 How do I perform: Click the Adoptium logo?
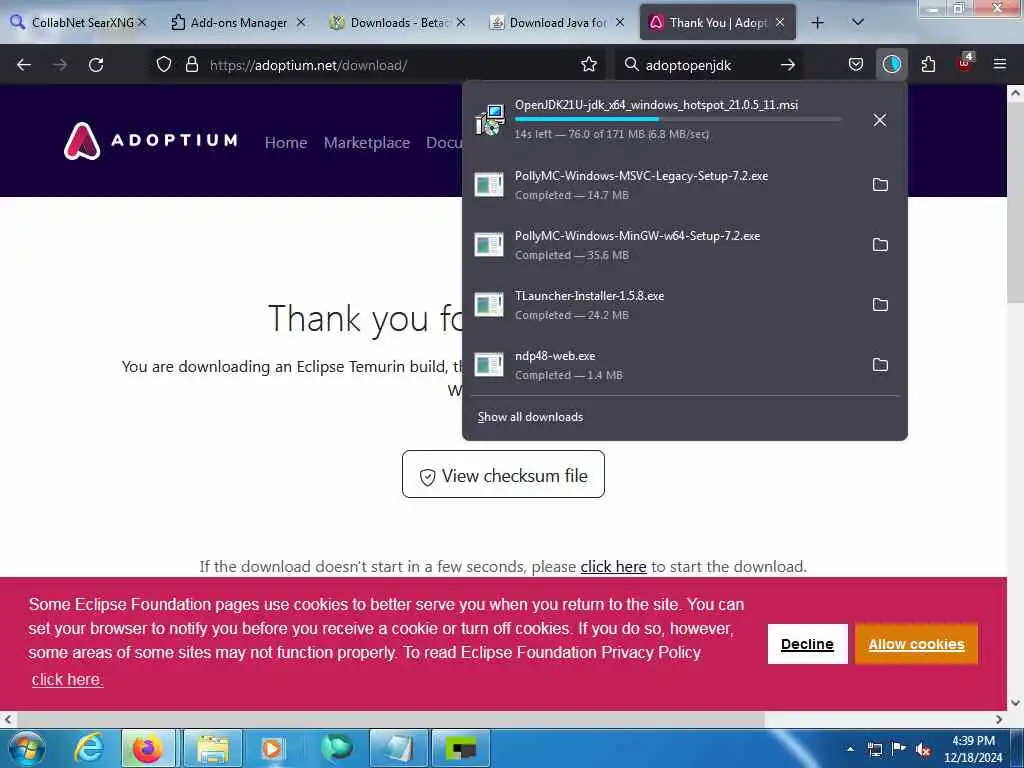pyautogui.click(x=151, y=140)
